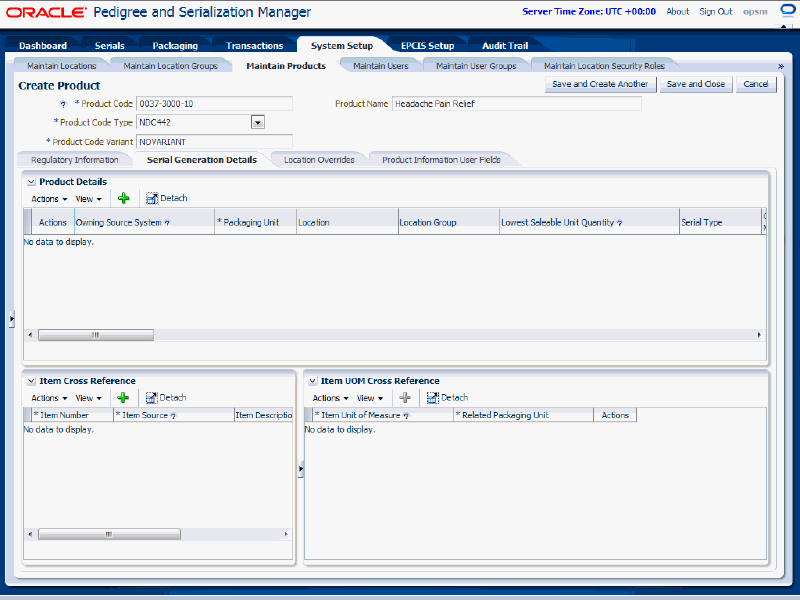Collapse the Item Cross Reference section

(31, 381)
